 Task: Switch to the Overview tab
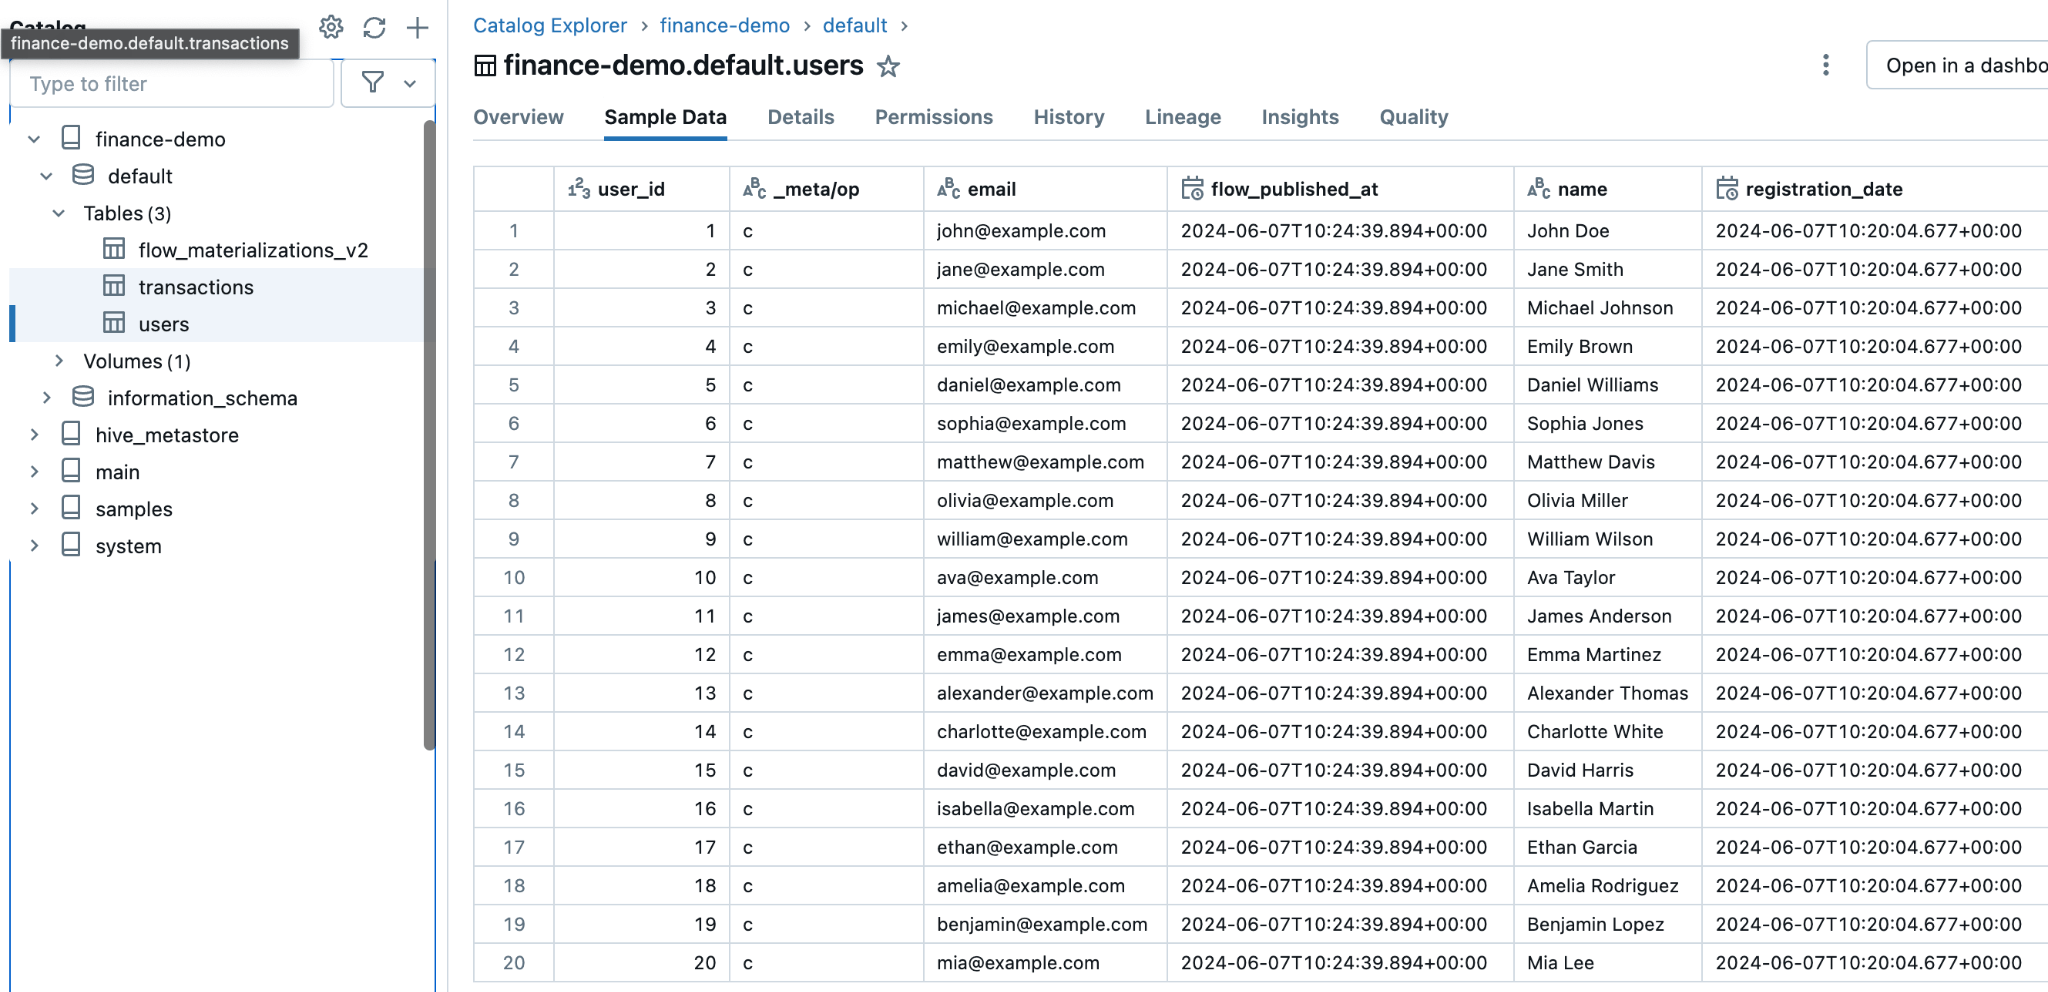tap(518, 117)
